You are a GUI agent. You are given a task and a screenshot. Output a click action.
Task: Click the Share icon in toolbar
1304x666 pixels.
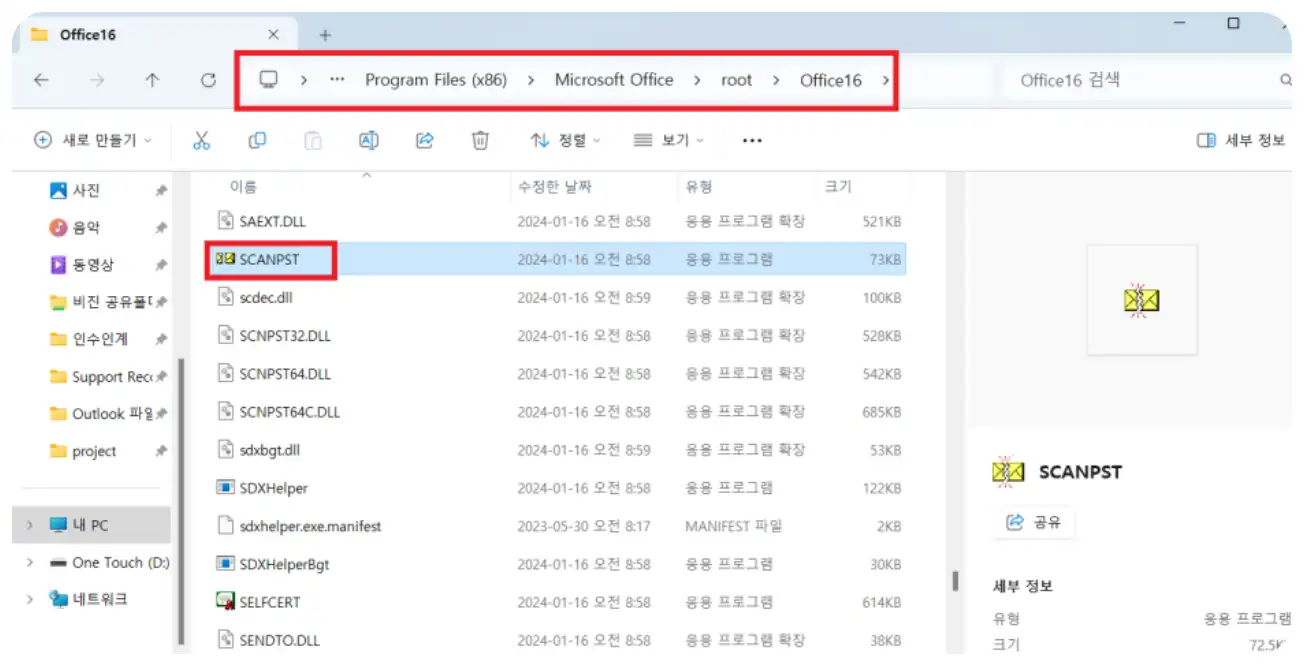click(425, 141)
